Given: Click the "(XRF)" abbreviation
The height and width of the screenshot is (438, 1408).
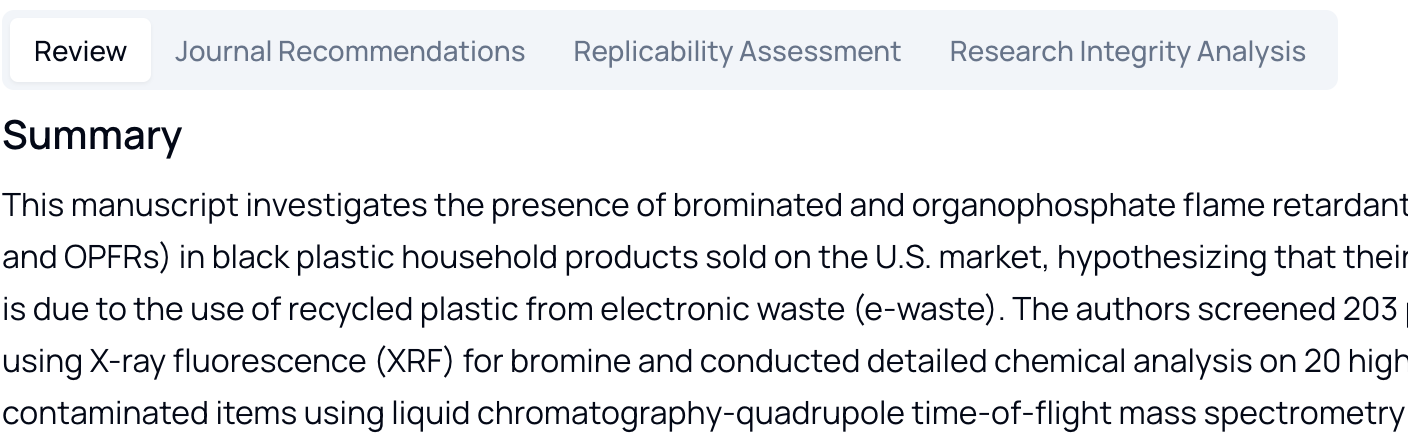Looking at the screenshot, I should pyautogui.click(x=413, y=361).
